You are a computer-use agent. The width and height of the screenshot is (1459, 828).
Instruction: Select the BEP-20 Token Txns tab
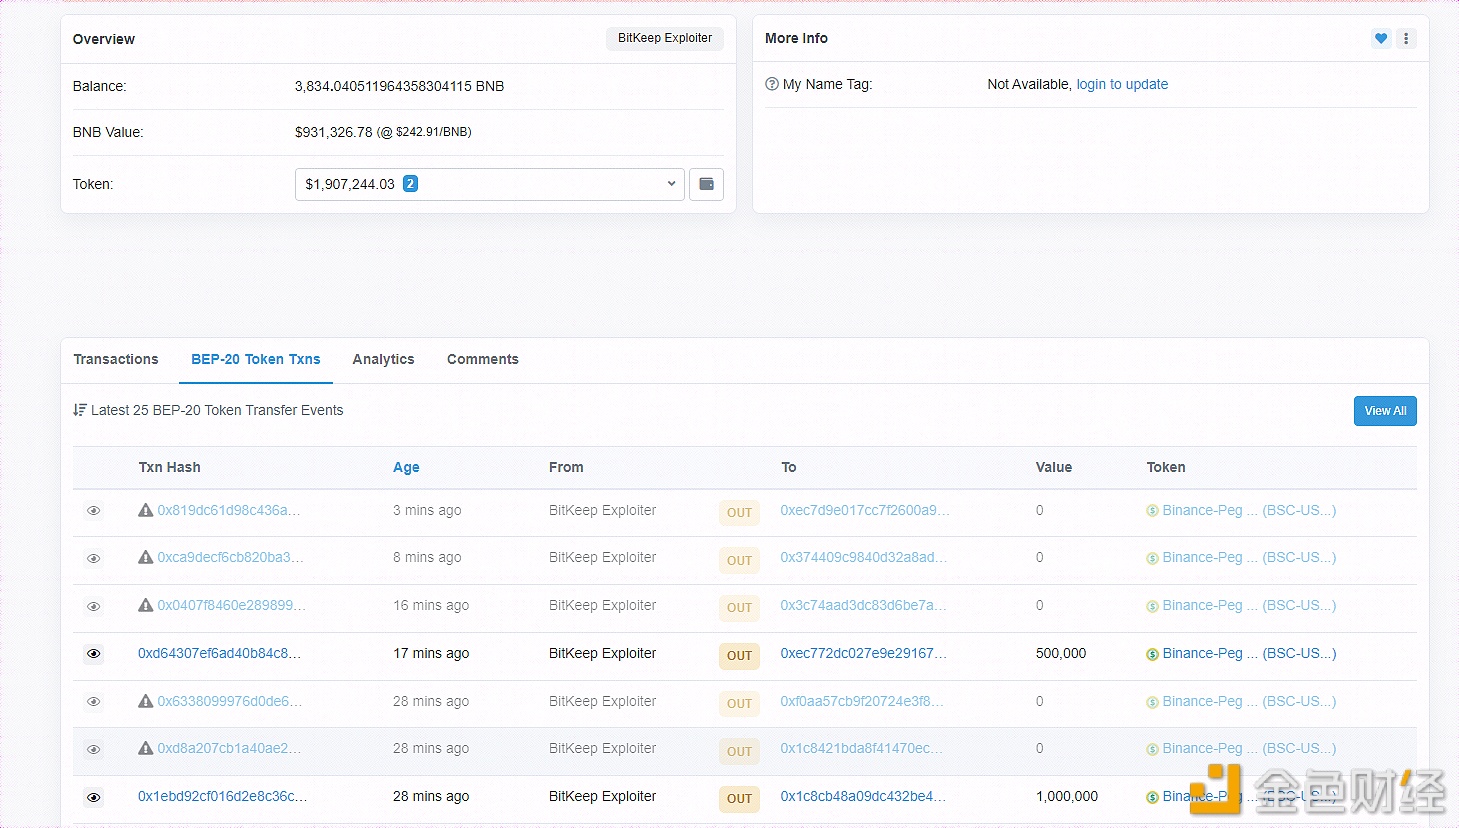(256, 359)
